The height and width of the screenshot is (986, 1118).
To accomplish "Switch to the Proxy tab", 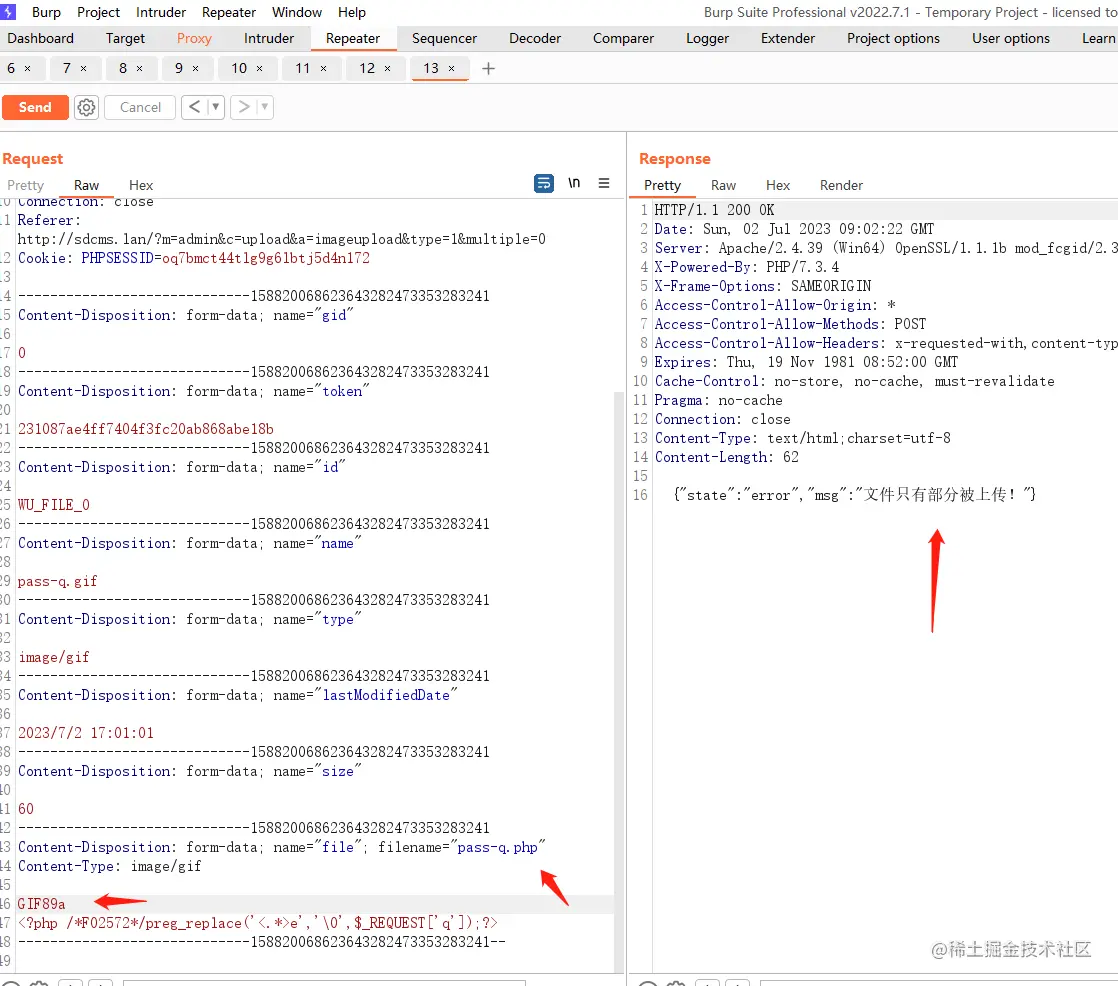I will [194, 38].
